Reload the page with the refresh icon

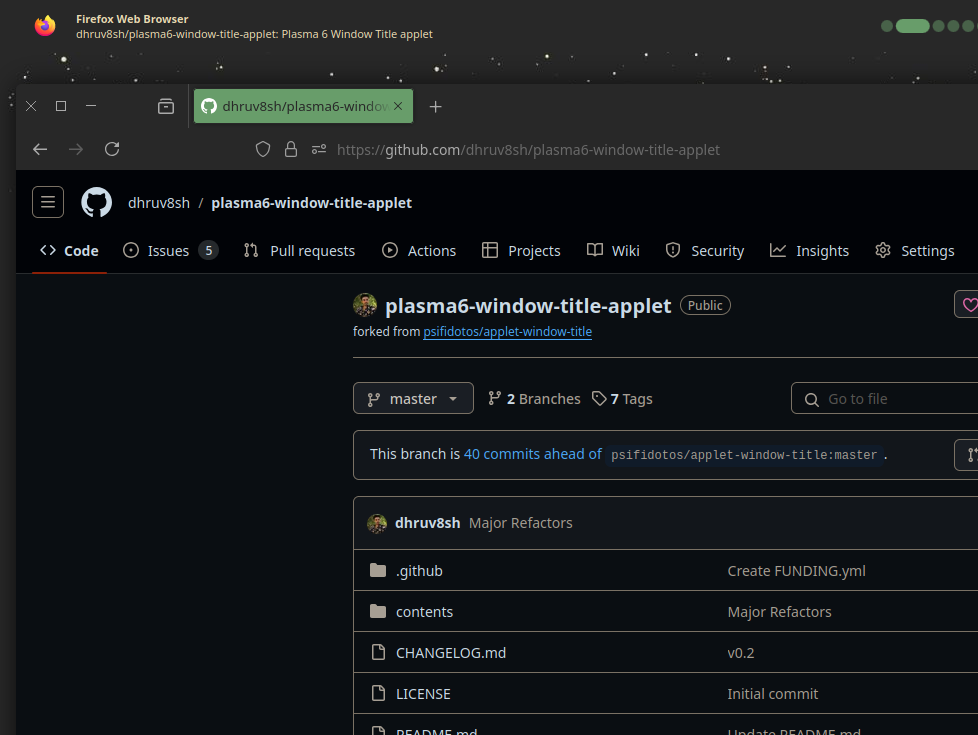112,149
